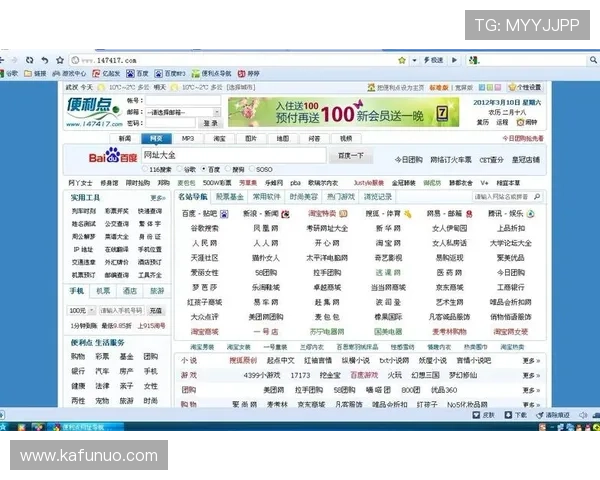
Task: Select the SOSO radio button
Action: coord(251,169)
